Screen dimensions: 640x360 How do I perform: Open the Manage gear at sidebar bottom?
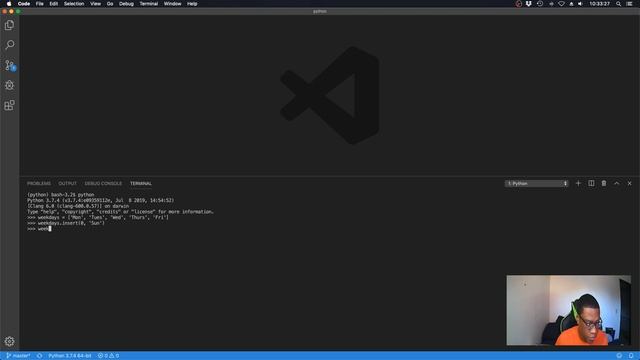click(9, 341)
